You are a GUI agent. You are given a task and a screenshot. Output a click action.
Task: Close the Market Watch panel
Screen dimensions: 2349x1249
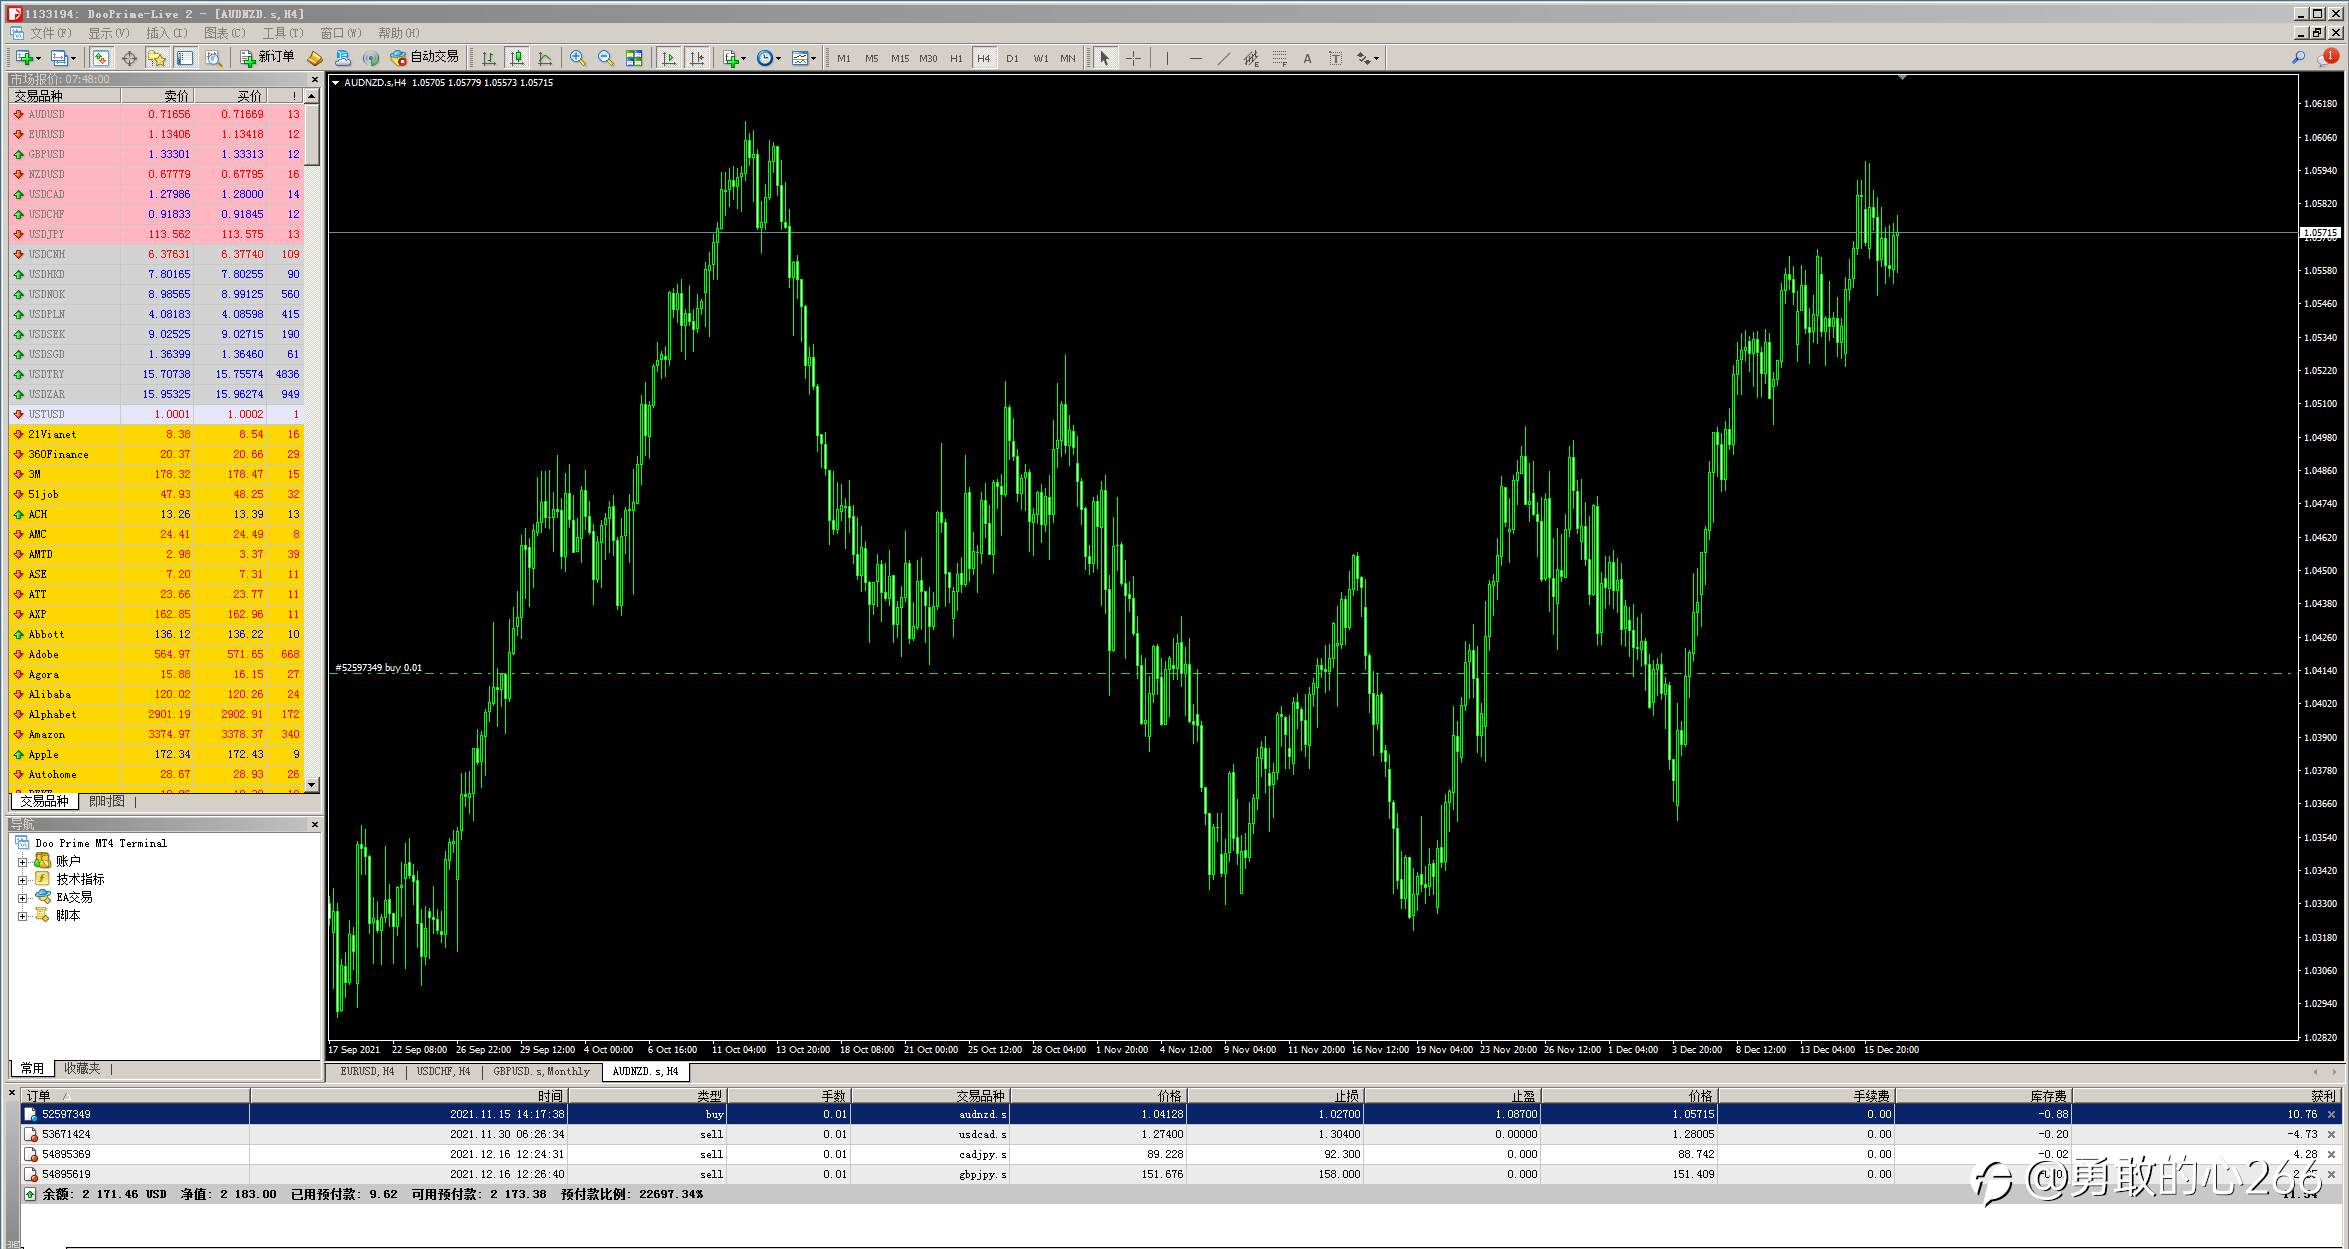[315, 79]
